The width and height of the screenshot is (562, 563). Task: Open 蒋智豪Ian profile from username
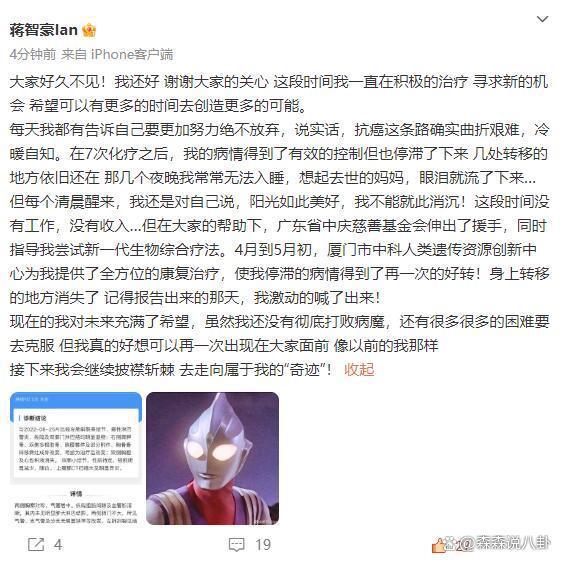pos(43,30)
